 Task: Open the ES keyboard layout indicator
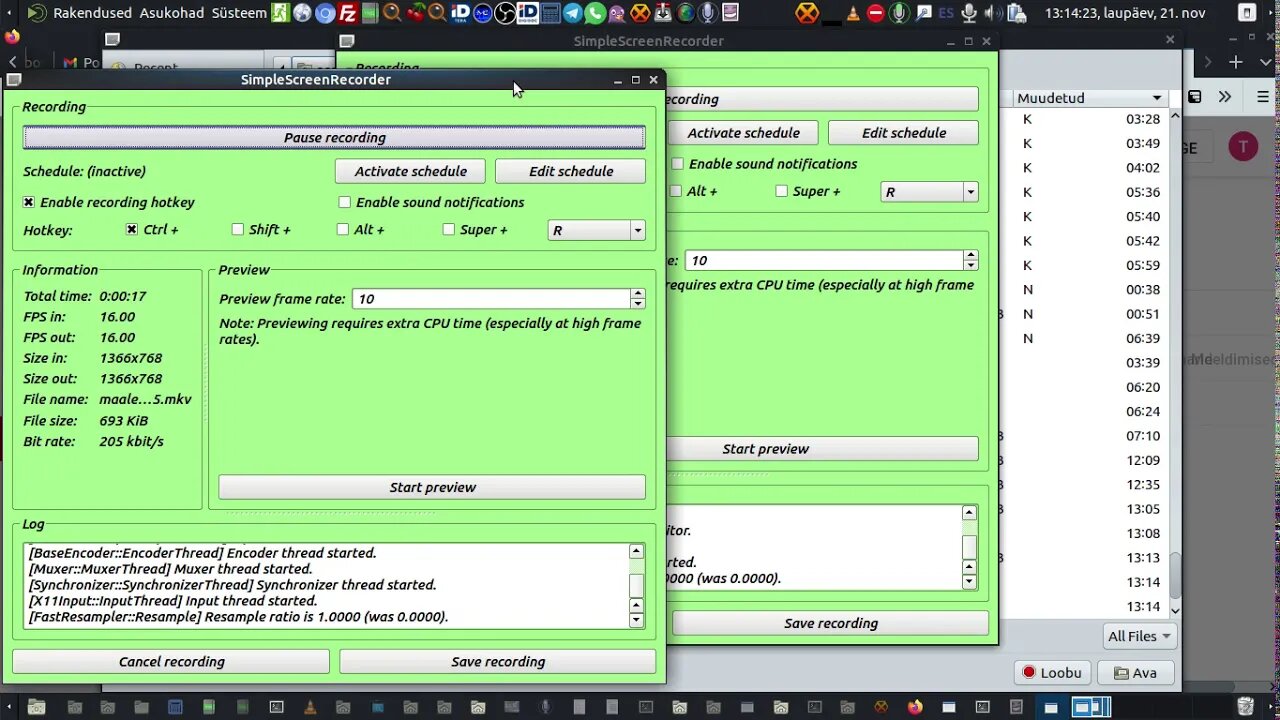[945, 13]
